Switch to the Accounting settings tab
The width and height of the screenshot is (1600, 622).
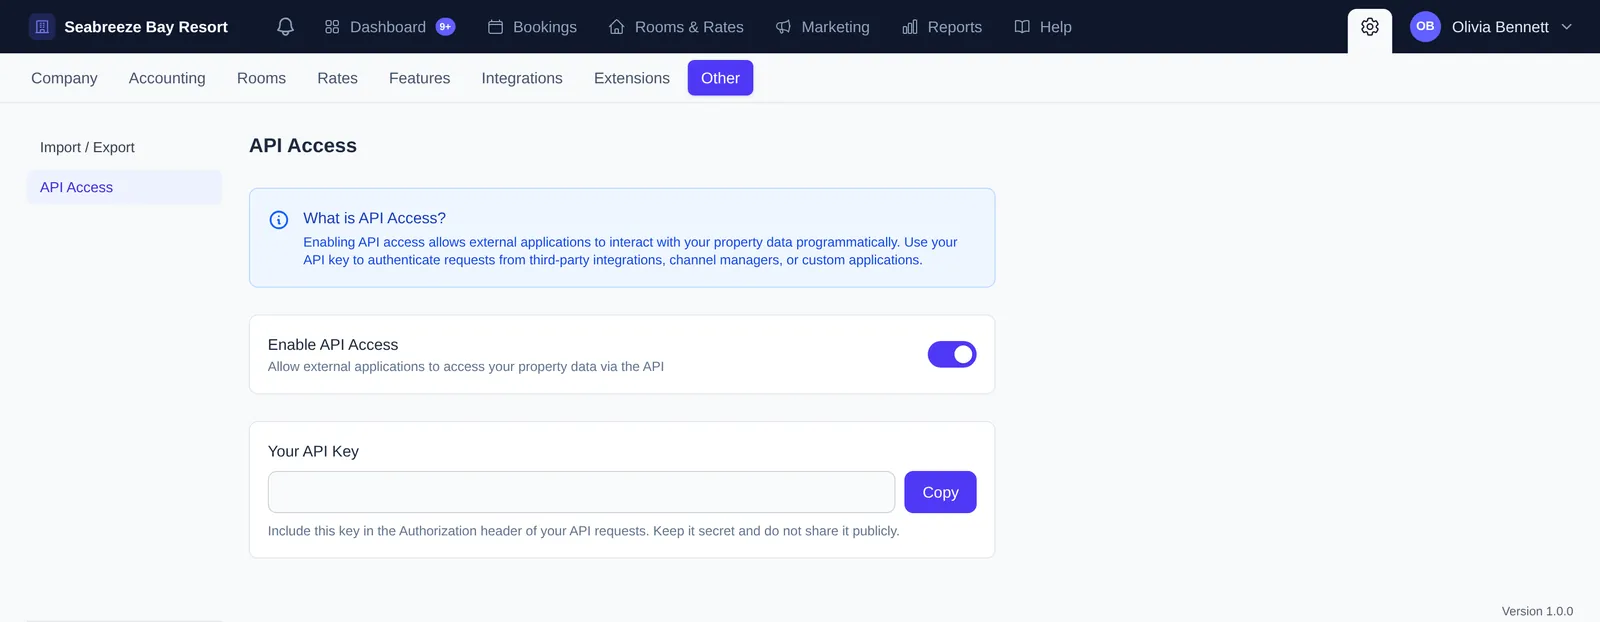(167, 78)
